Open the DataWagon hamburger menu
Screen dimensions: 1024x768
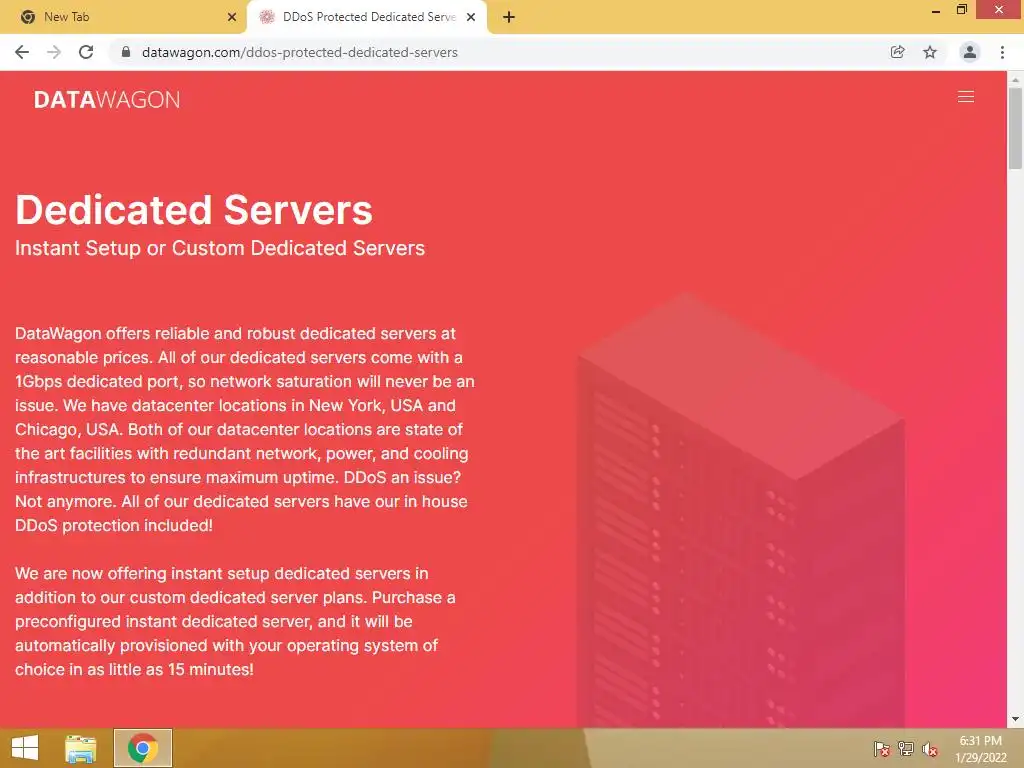pyautogui.click(x=966, y=97)
